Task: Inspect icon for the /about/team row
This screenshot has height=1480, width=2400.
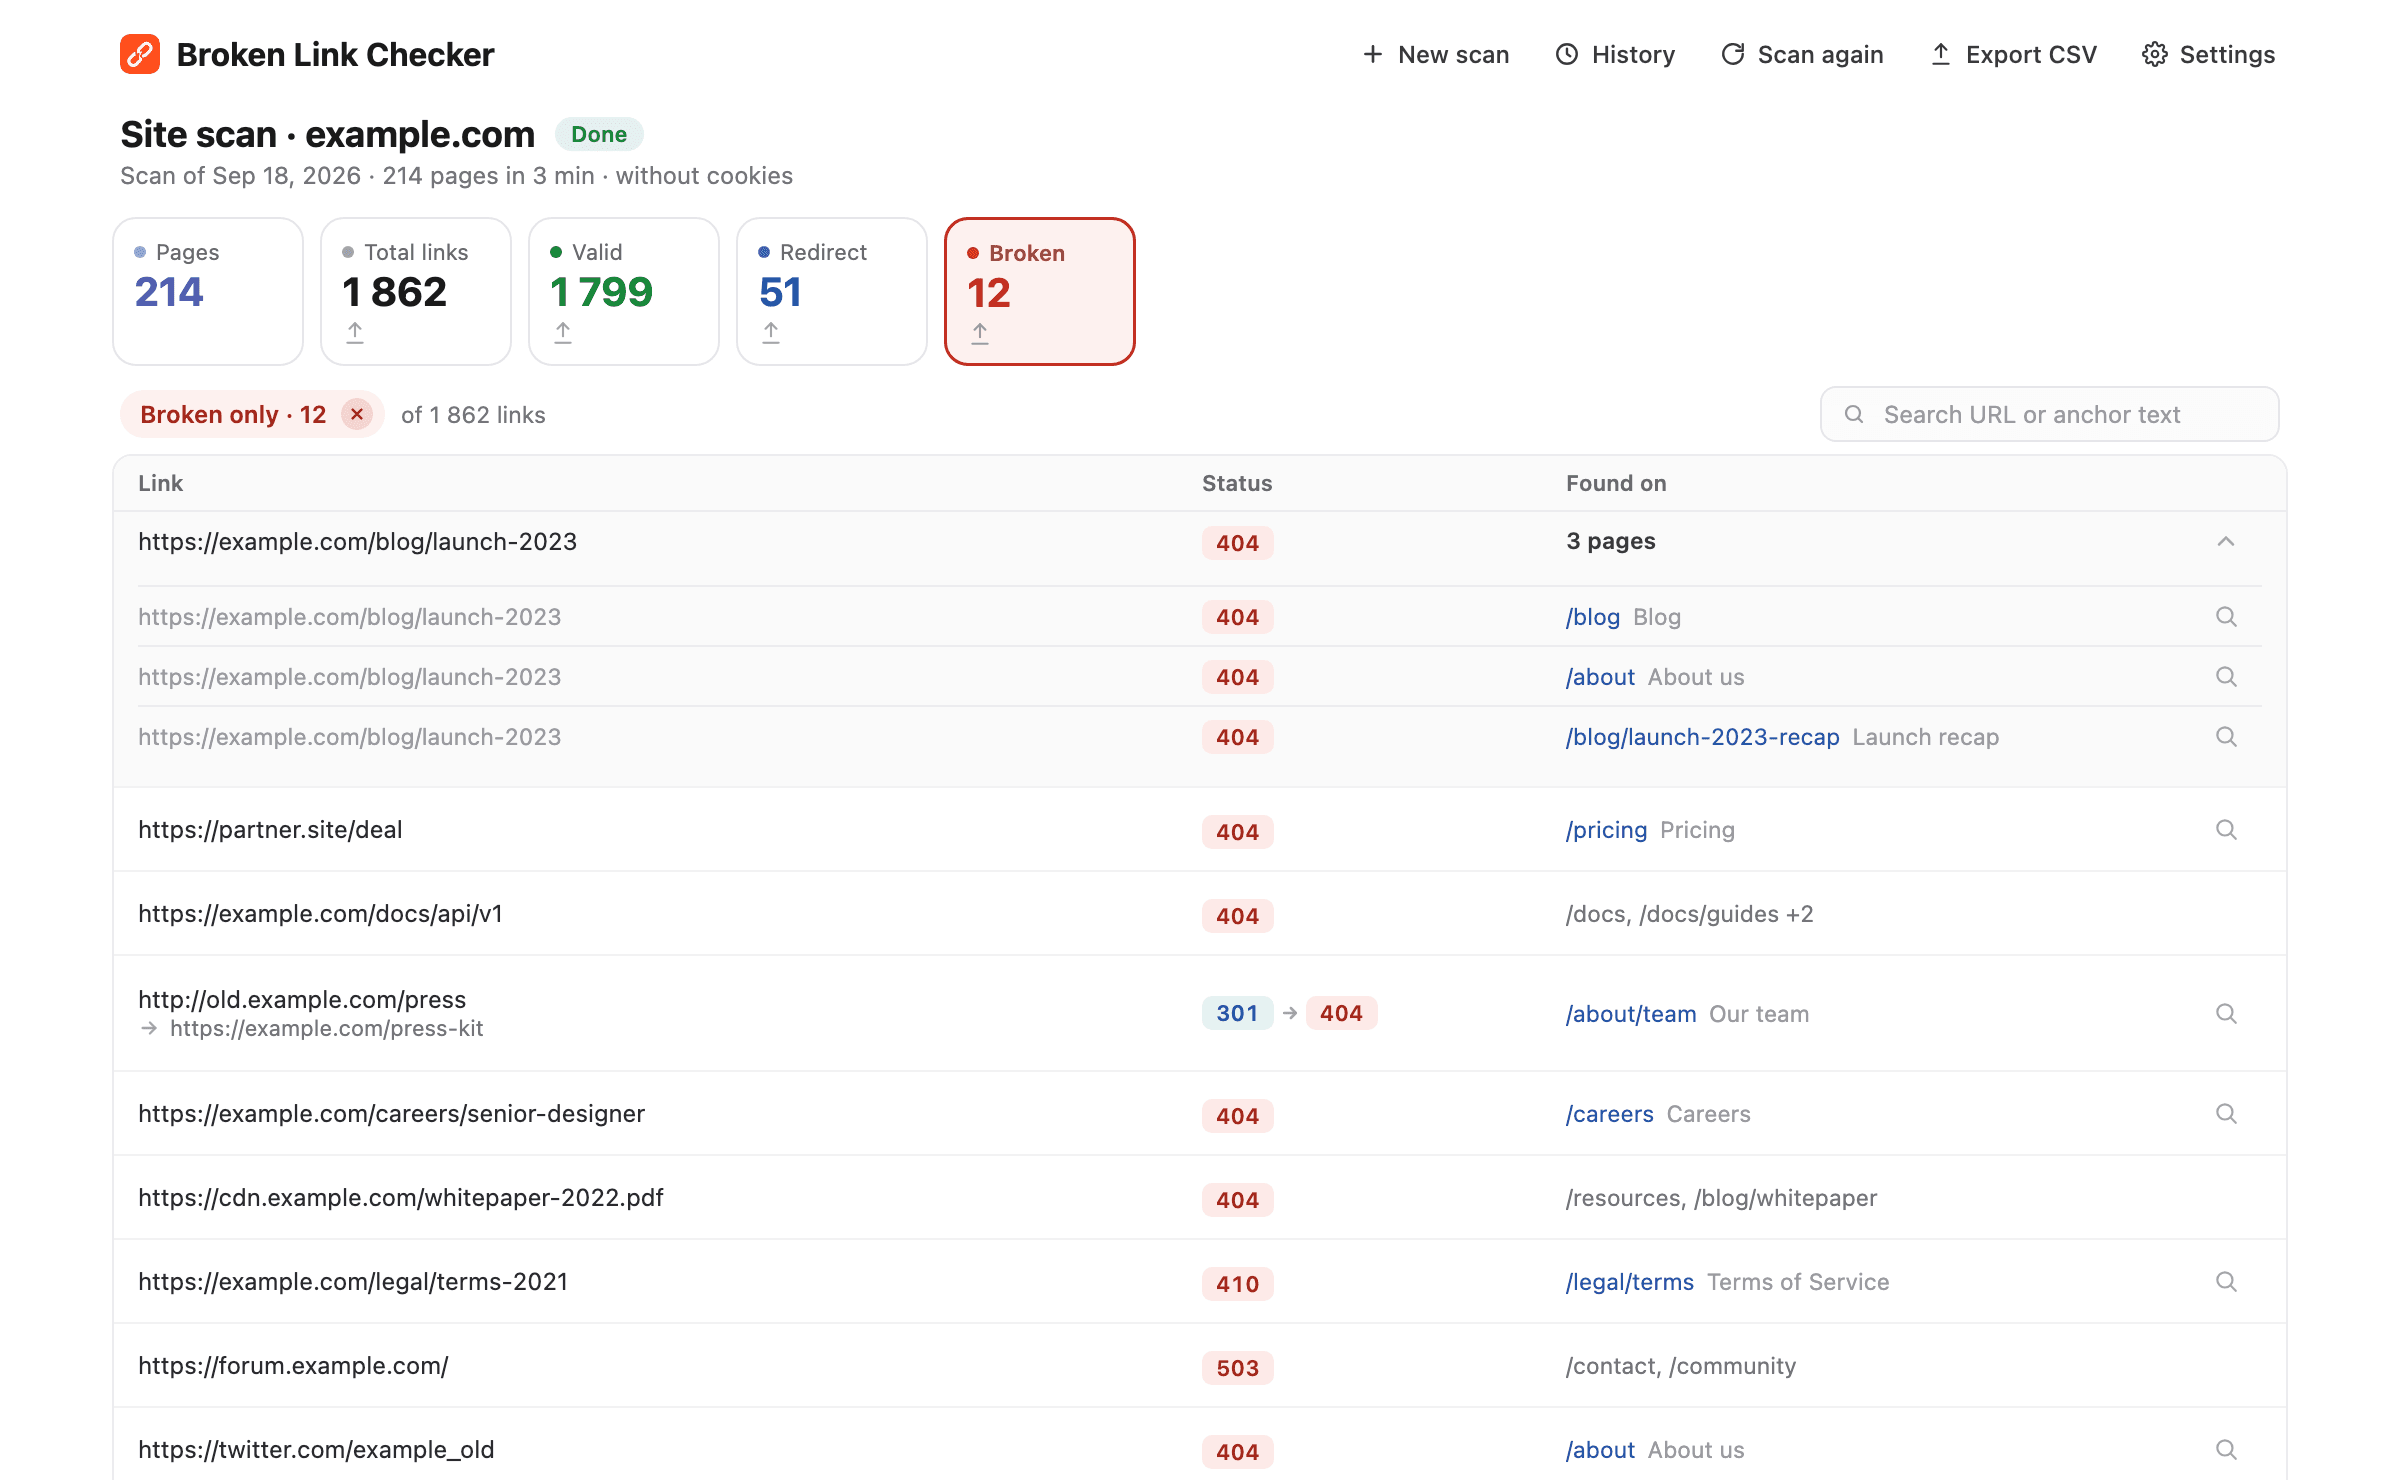Action: [2226, 1014]
